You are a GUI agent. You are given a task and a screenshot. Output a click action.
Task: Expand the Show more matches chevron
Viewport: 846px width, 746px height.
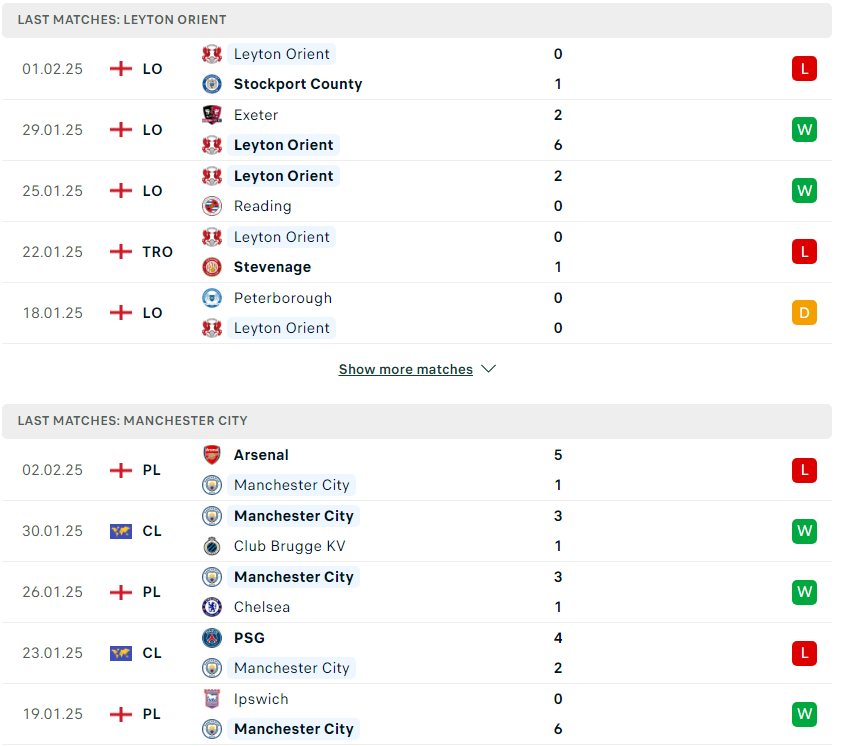(x=489, y=369)
